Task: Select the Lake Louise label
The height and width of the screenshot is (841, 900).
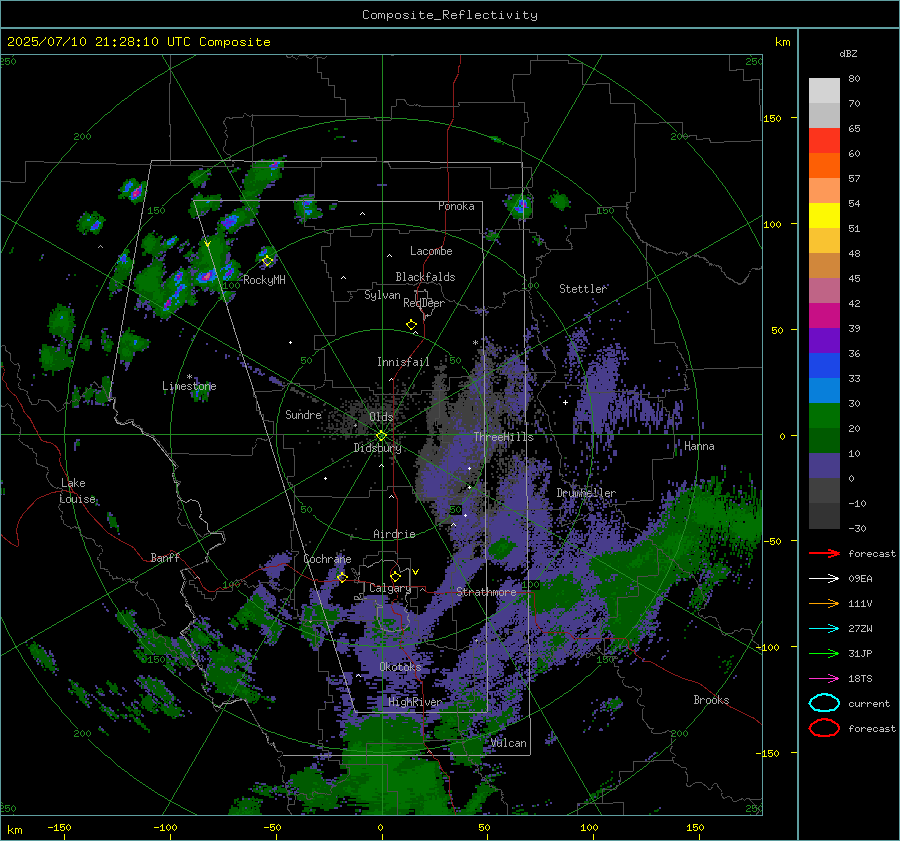Action: (x=77, y=491)
